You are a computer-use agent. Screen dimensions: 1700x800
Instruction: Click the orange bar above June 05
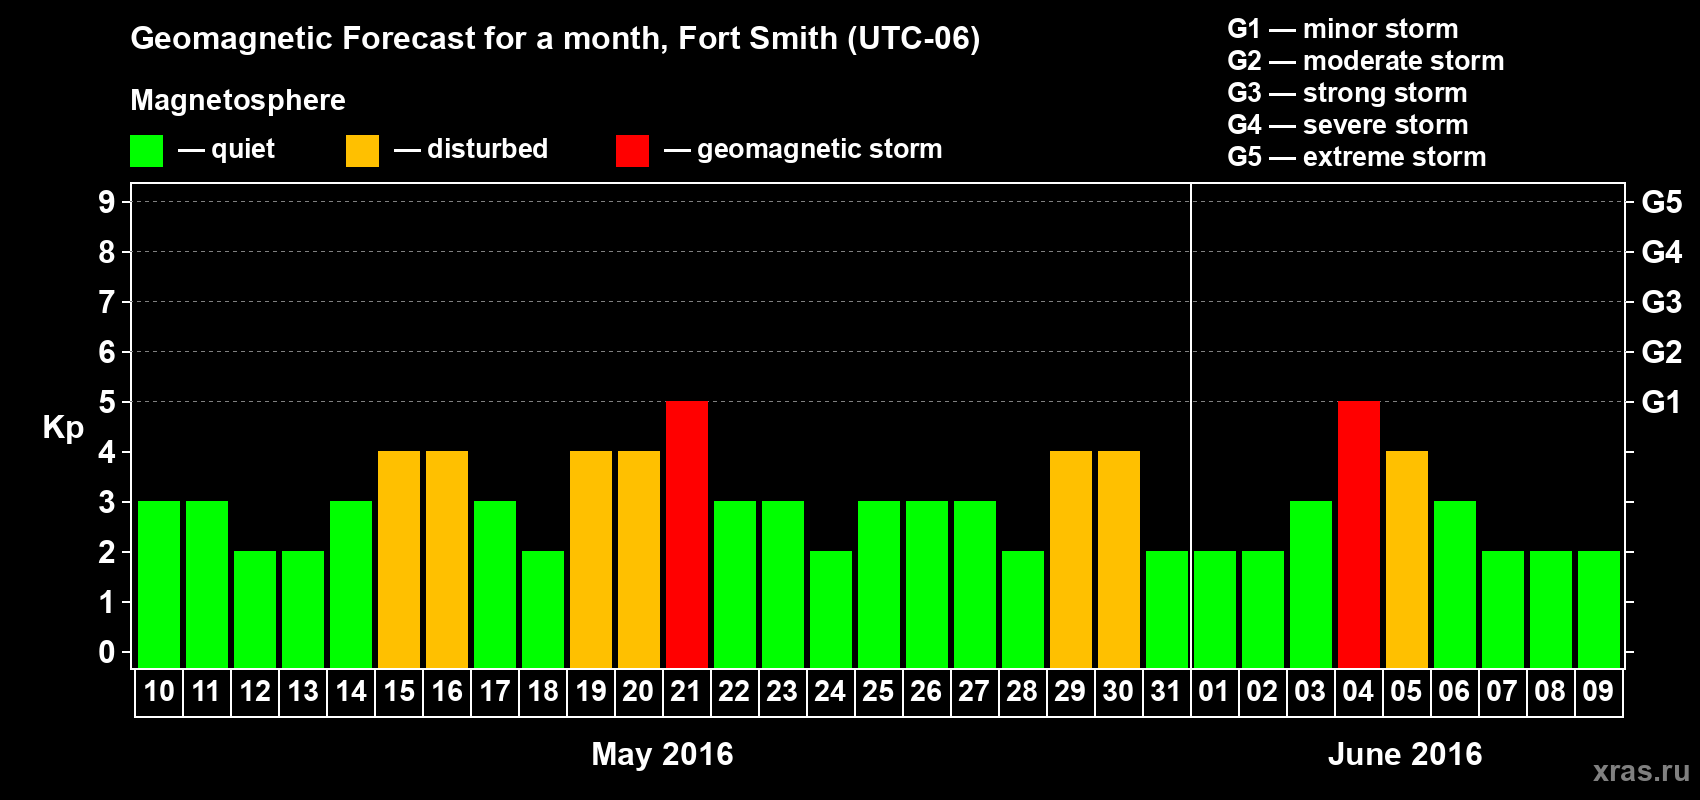[x=1407, y=560]
